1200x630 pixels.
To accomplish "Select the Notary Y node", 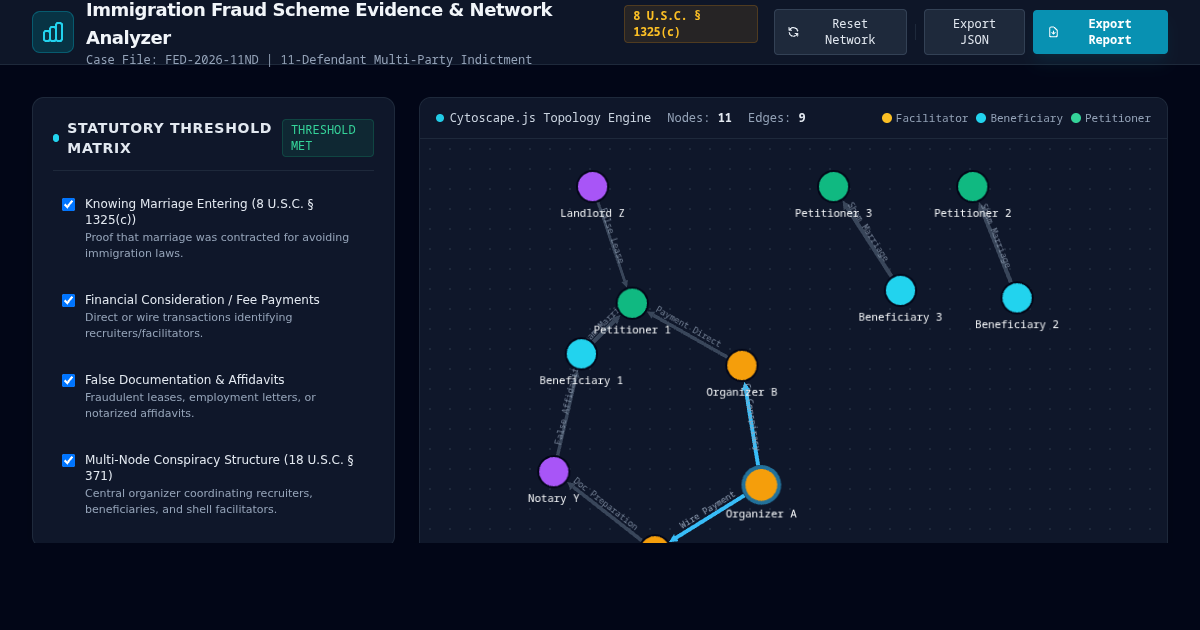I will (x=553, y=471).
